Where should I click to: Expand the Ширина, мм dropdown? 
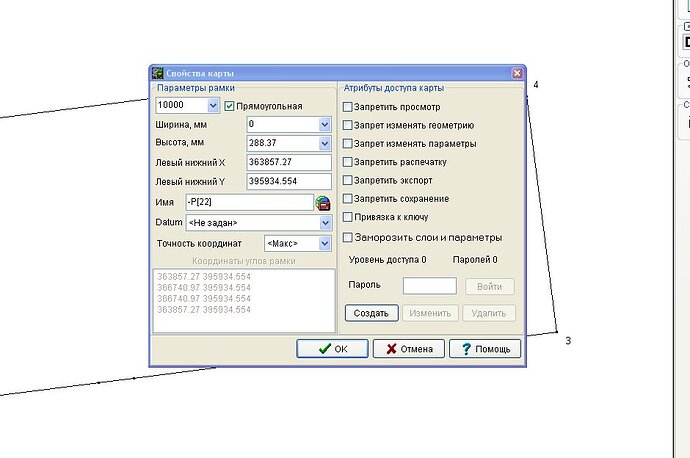[324, 125]
